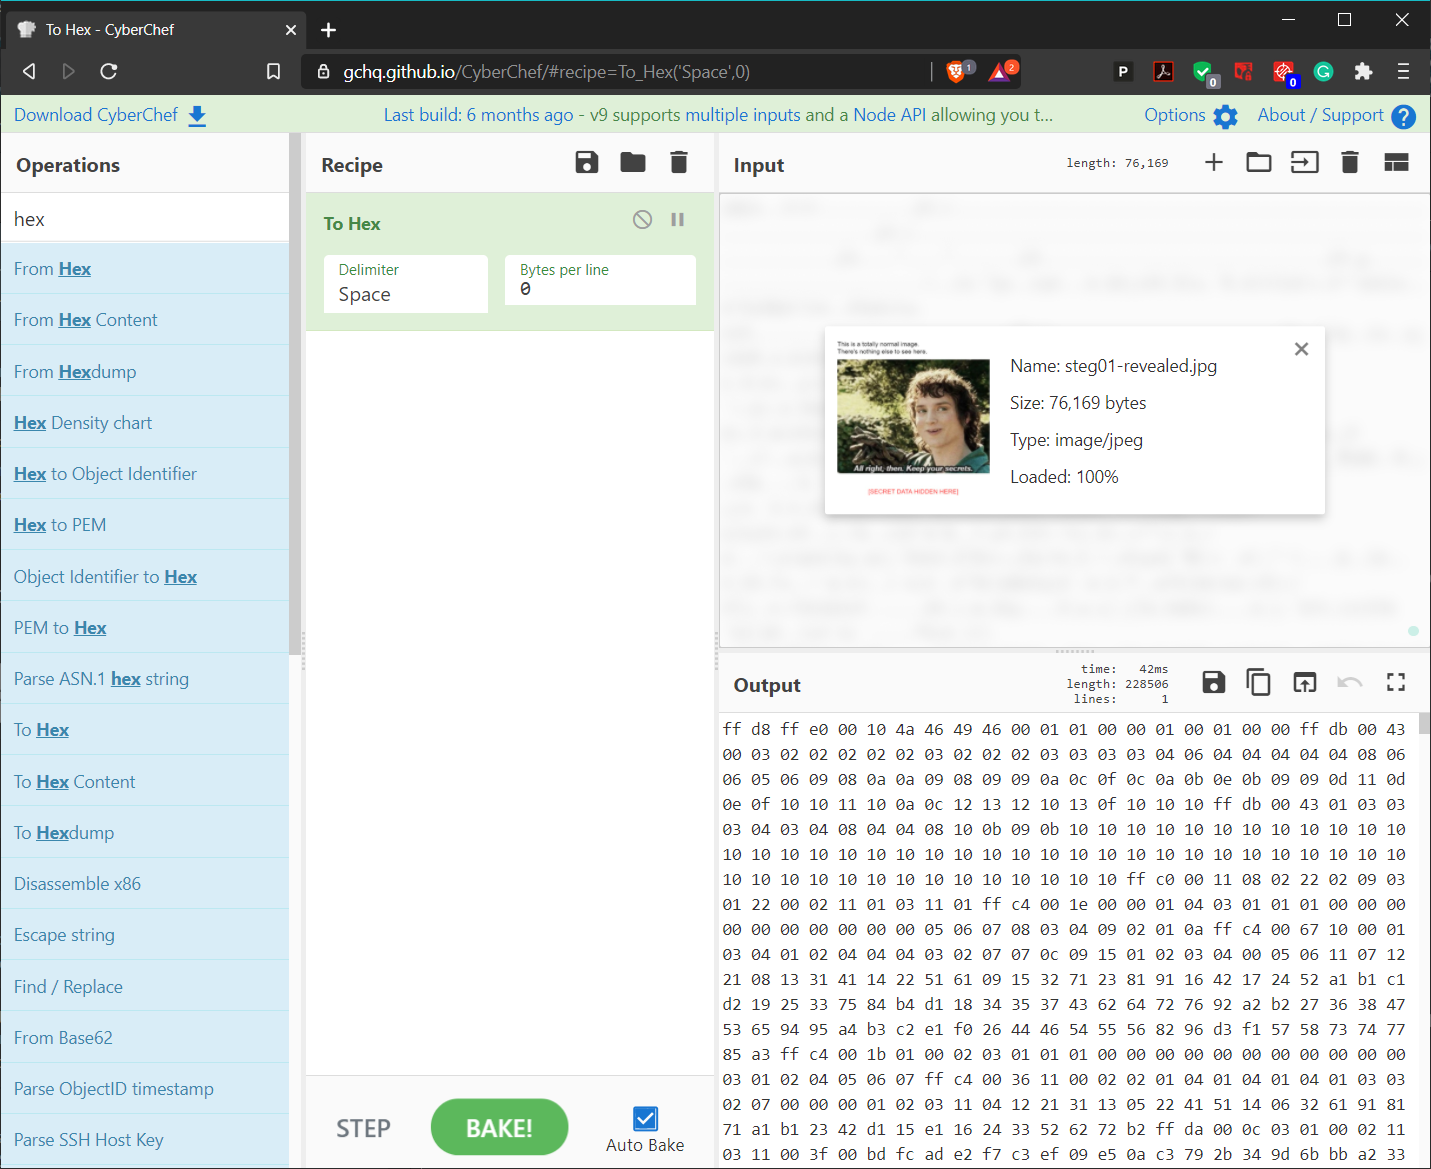Copy raw output to clipboard

pyautogui.click(x=1259, y=682)
